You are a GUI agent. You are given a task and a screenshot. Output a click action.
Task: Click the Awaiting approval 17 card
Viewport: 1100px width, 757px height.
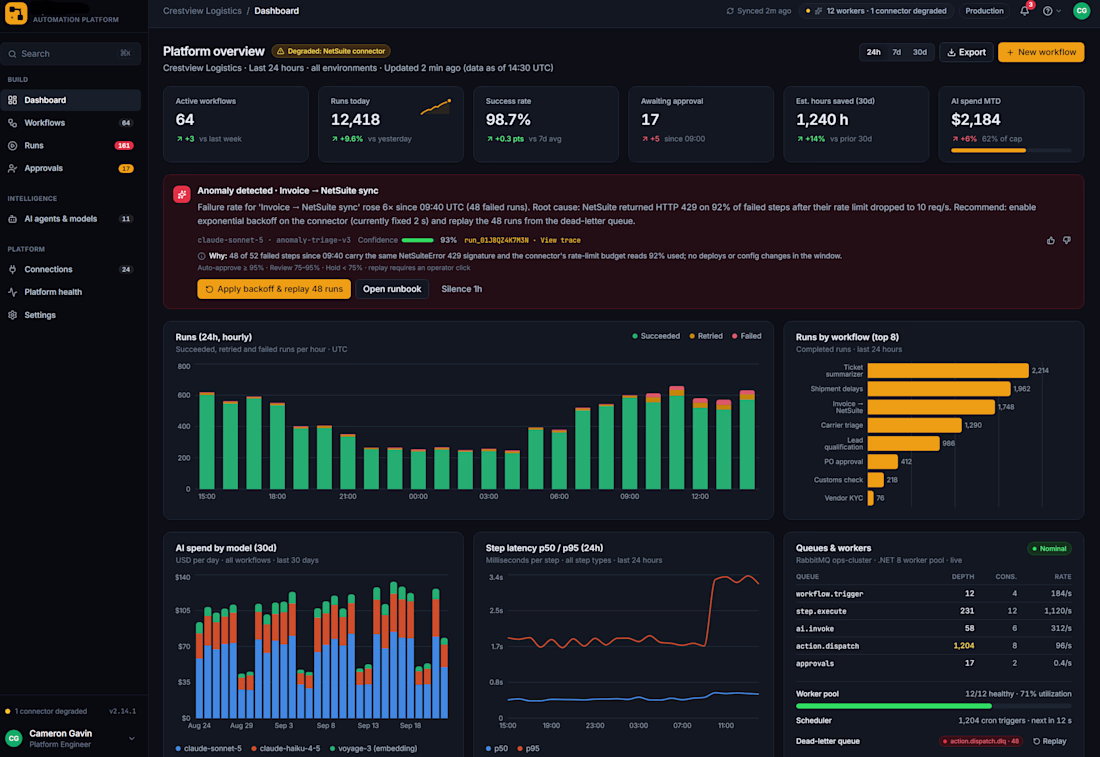700,124
